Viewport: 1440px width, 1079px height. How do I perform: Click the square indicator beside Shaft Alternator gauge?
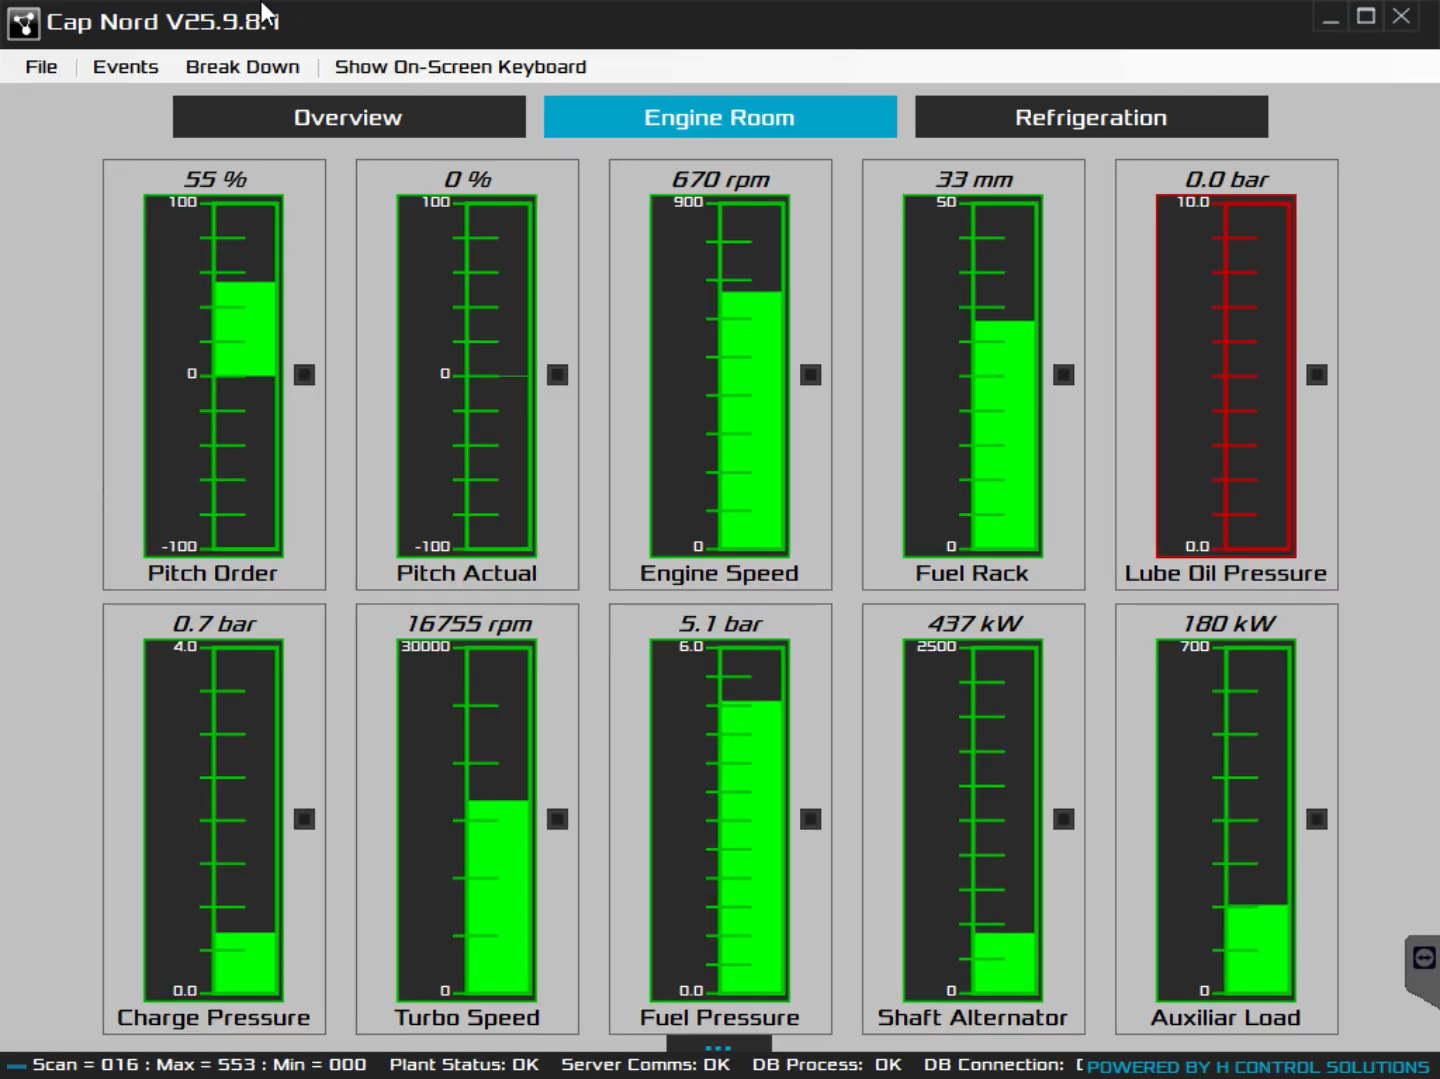point(1064,819)
